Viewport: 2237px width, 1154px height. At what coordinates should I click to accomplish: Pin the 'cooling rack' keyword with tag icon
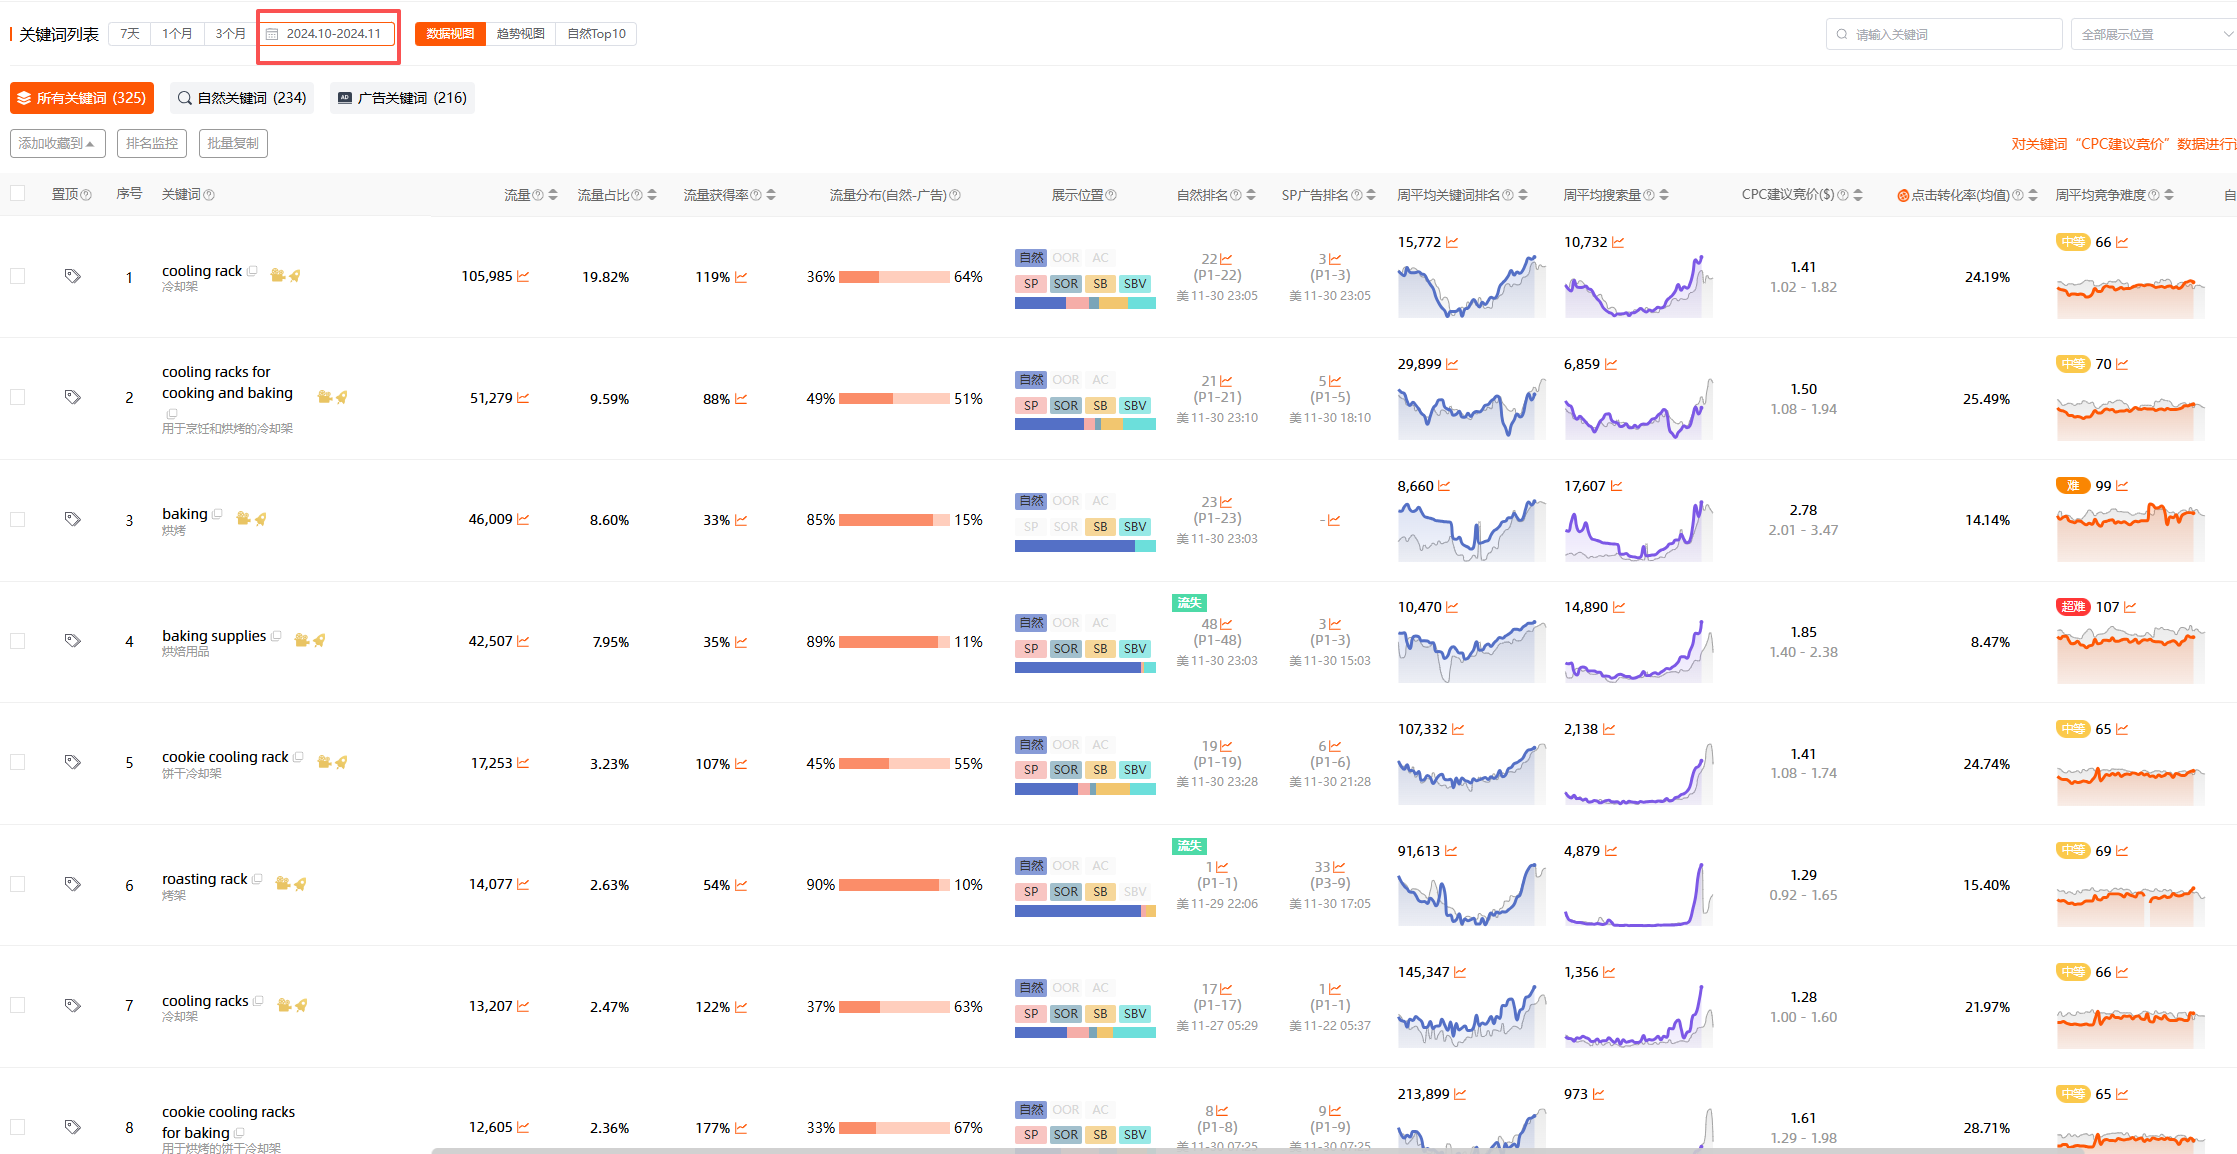[x=72, y=276]
